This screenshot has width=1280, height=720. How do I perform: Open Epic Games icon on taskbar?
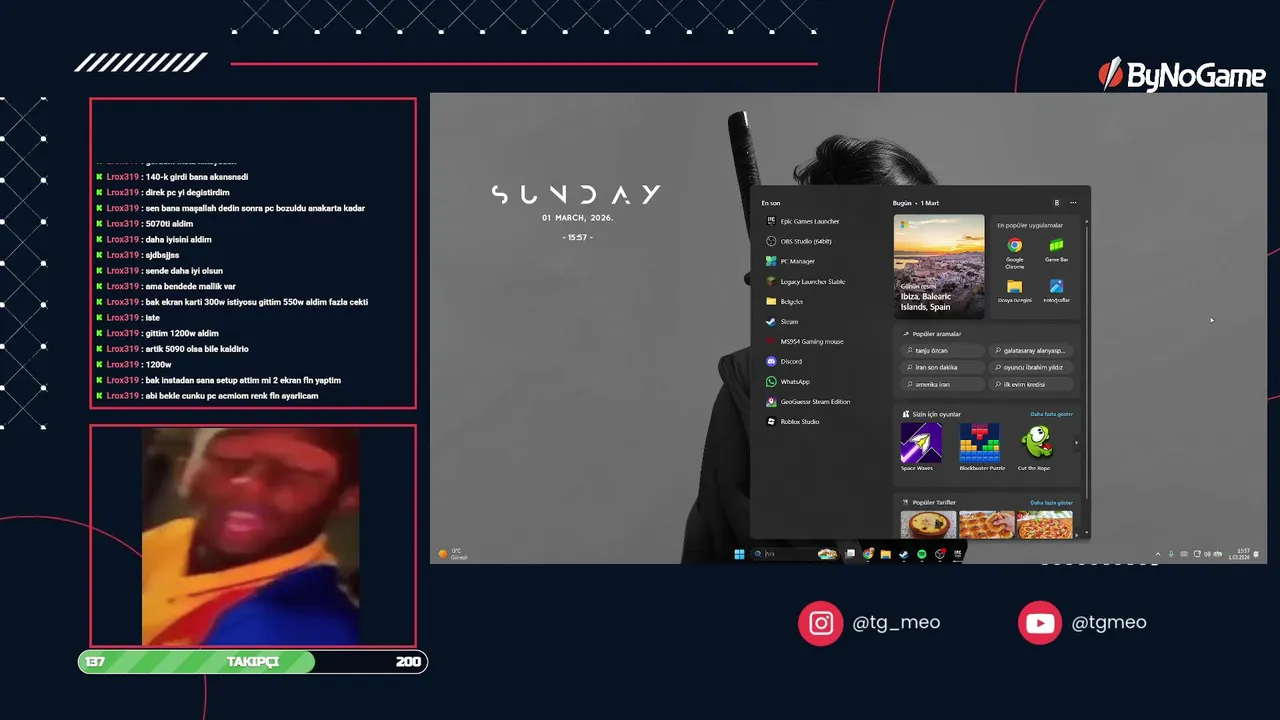click(x=957, y=554)
